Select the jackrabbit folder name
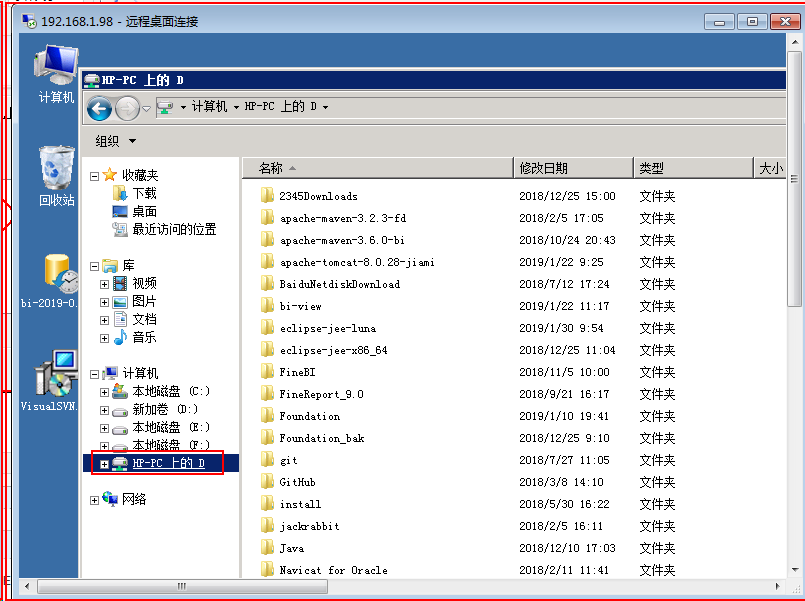Image resolution: width=805 pixels, height=601 pixels. point(310,527)
